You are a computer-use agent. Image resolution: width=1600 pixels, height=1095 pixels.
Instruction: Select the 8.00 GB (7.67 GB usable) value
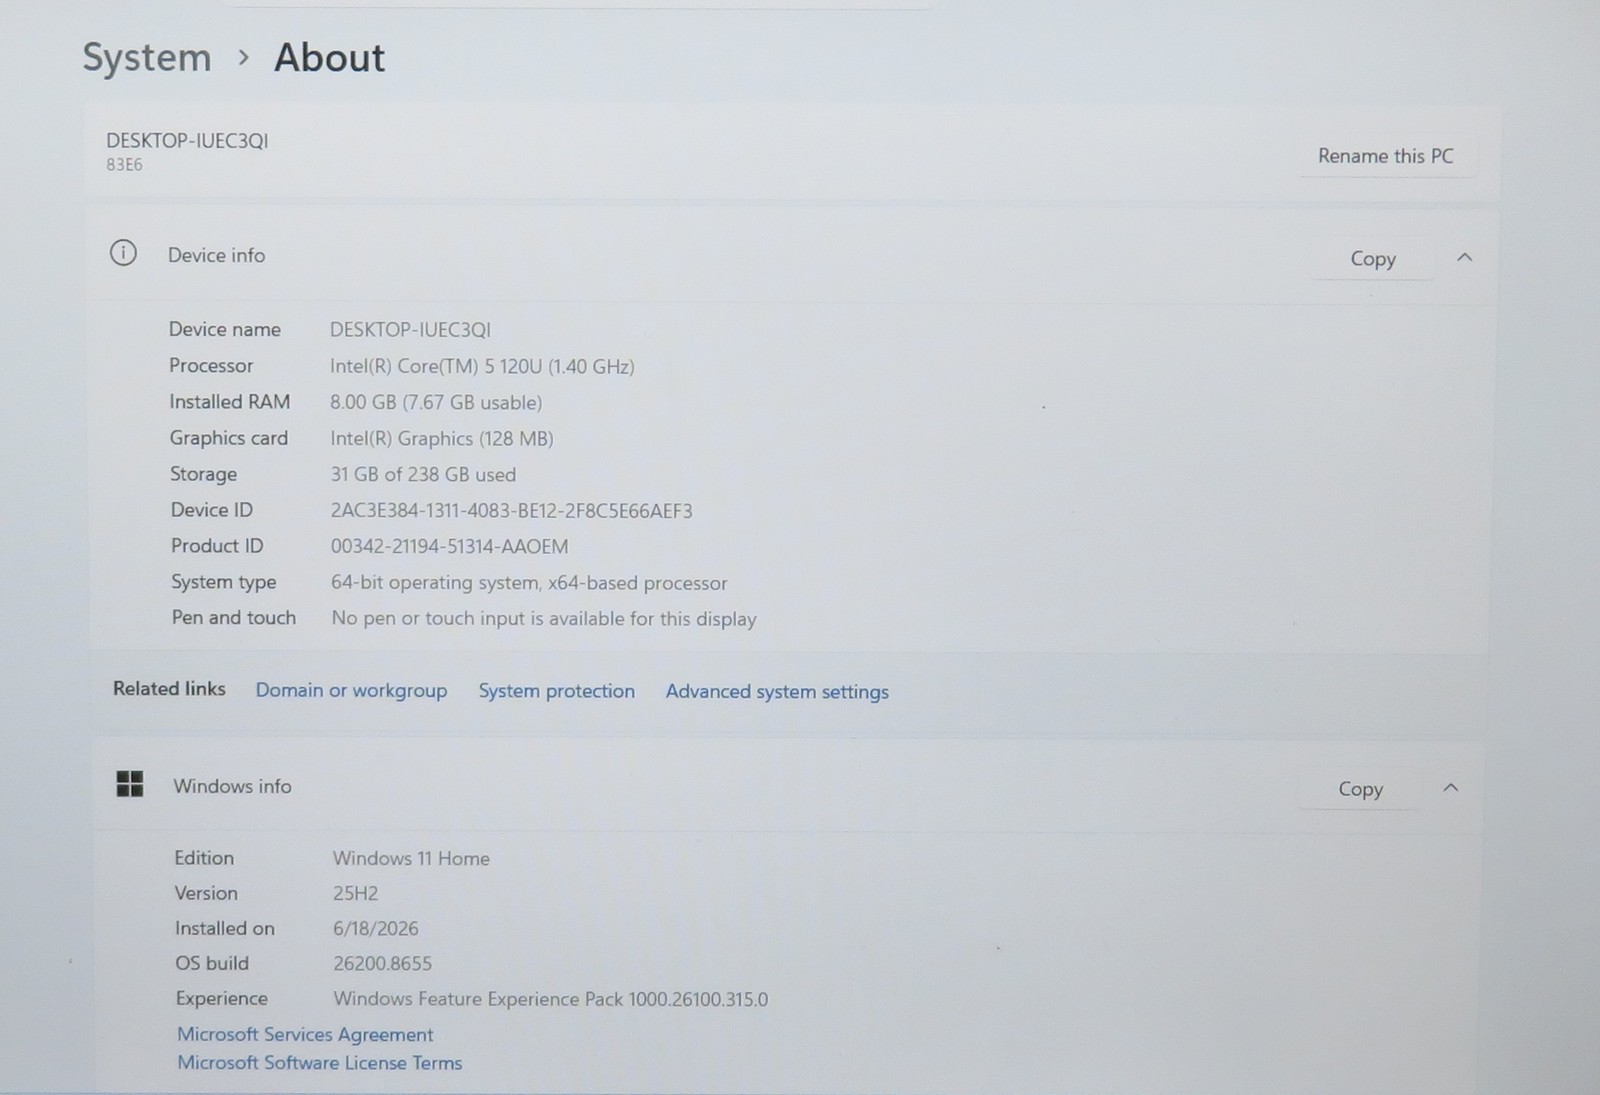(x=436, y=402)
